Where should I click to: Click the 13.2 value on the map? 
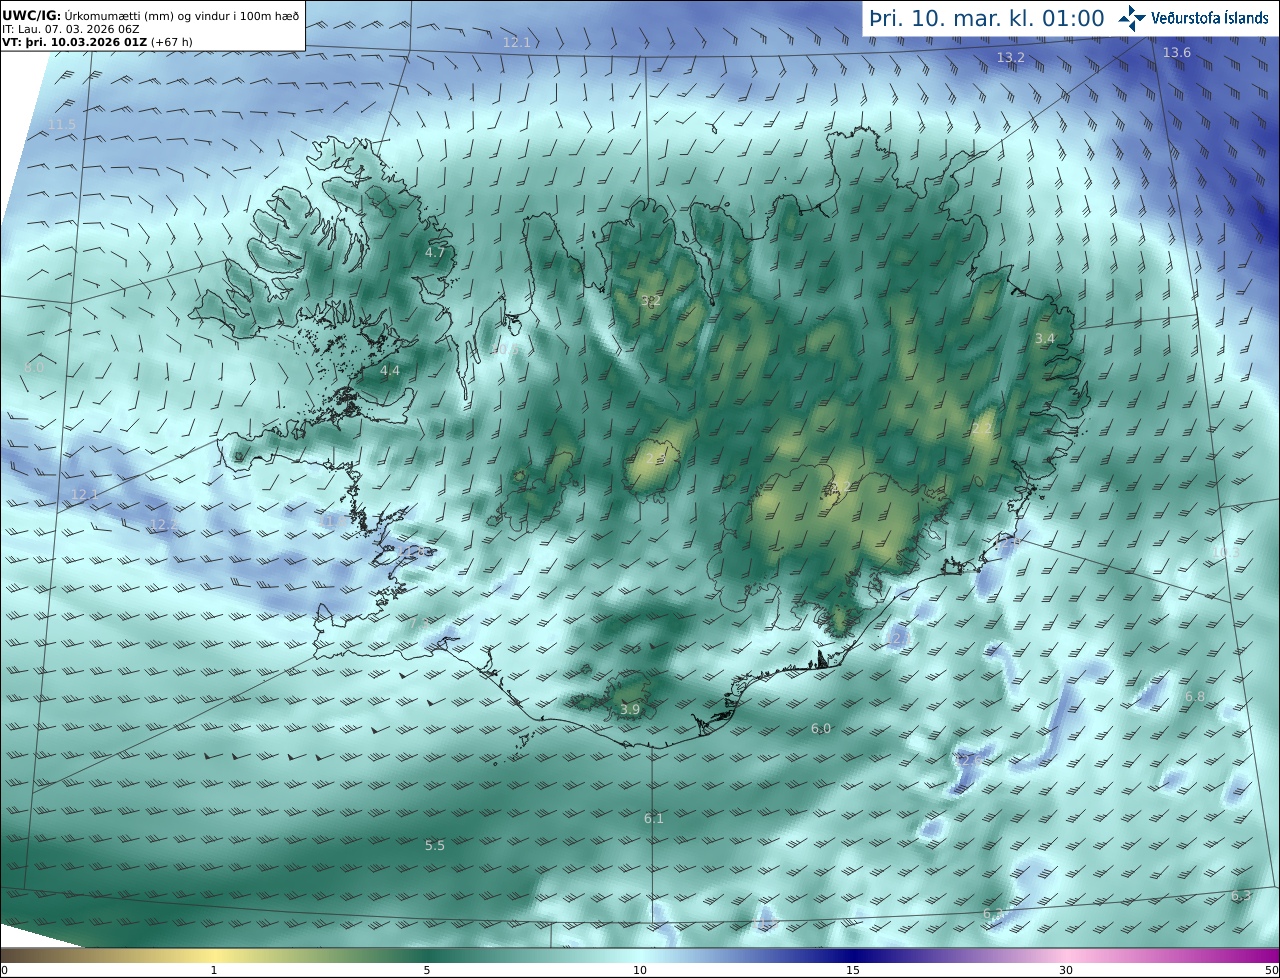[x=1011, y=58]
